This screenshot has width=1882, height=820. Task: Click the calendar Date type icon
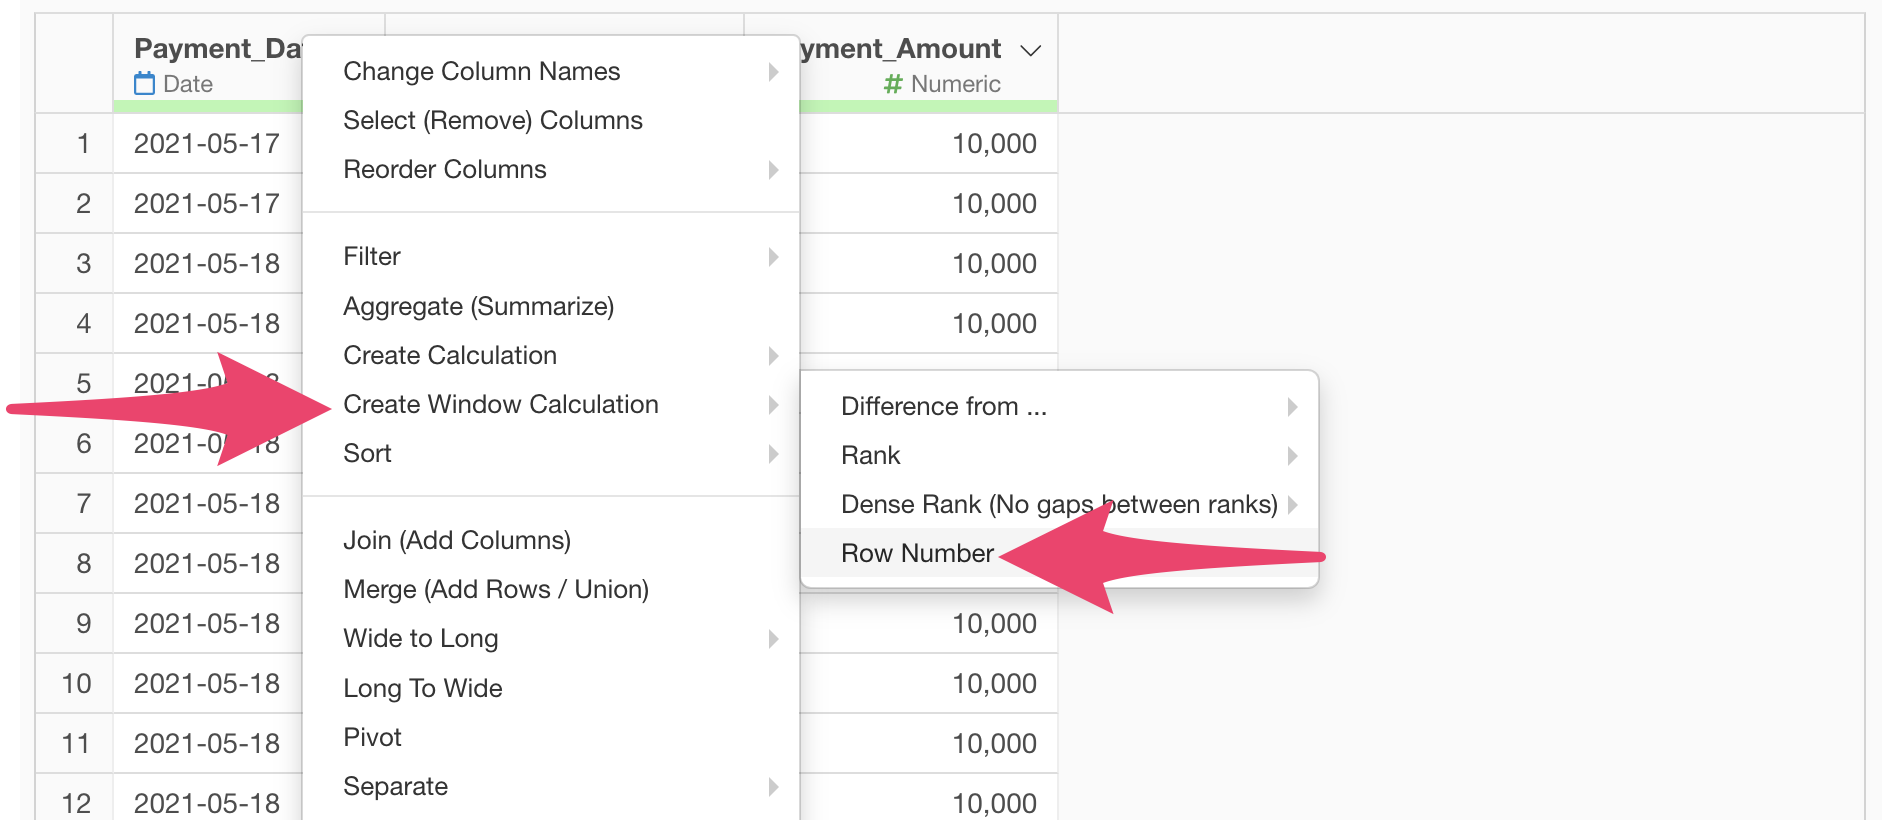(x=145, y=84)
